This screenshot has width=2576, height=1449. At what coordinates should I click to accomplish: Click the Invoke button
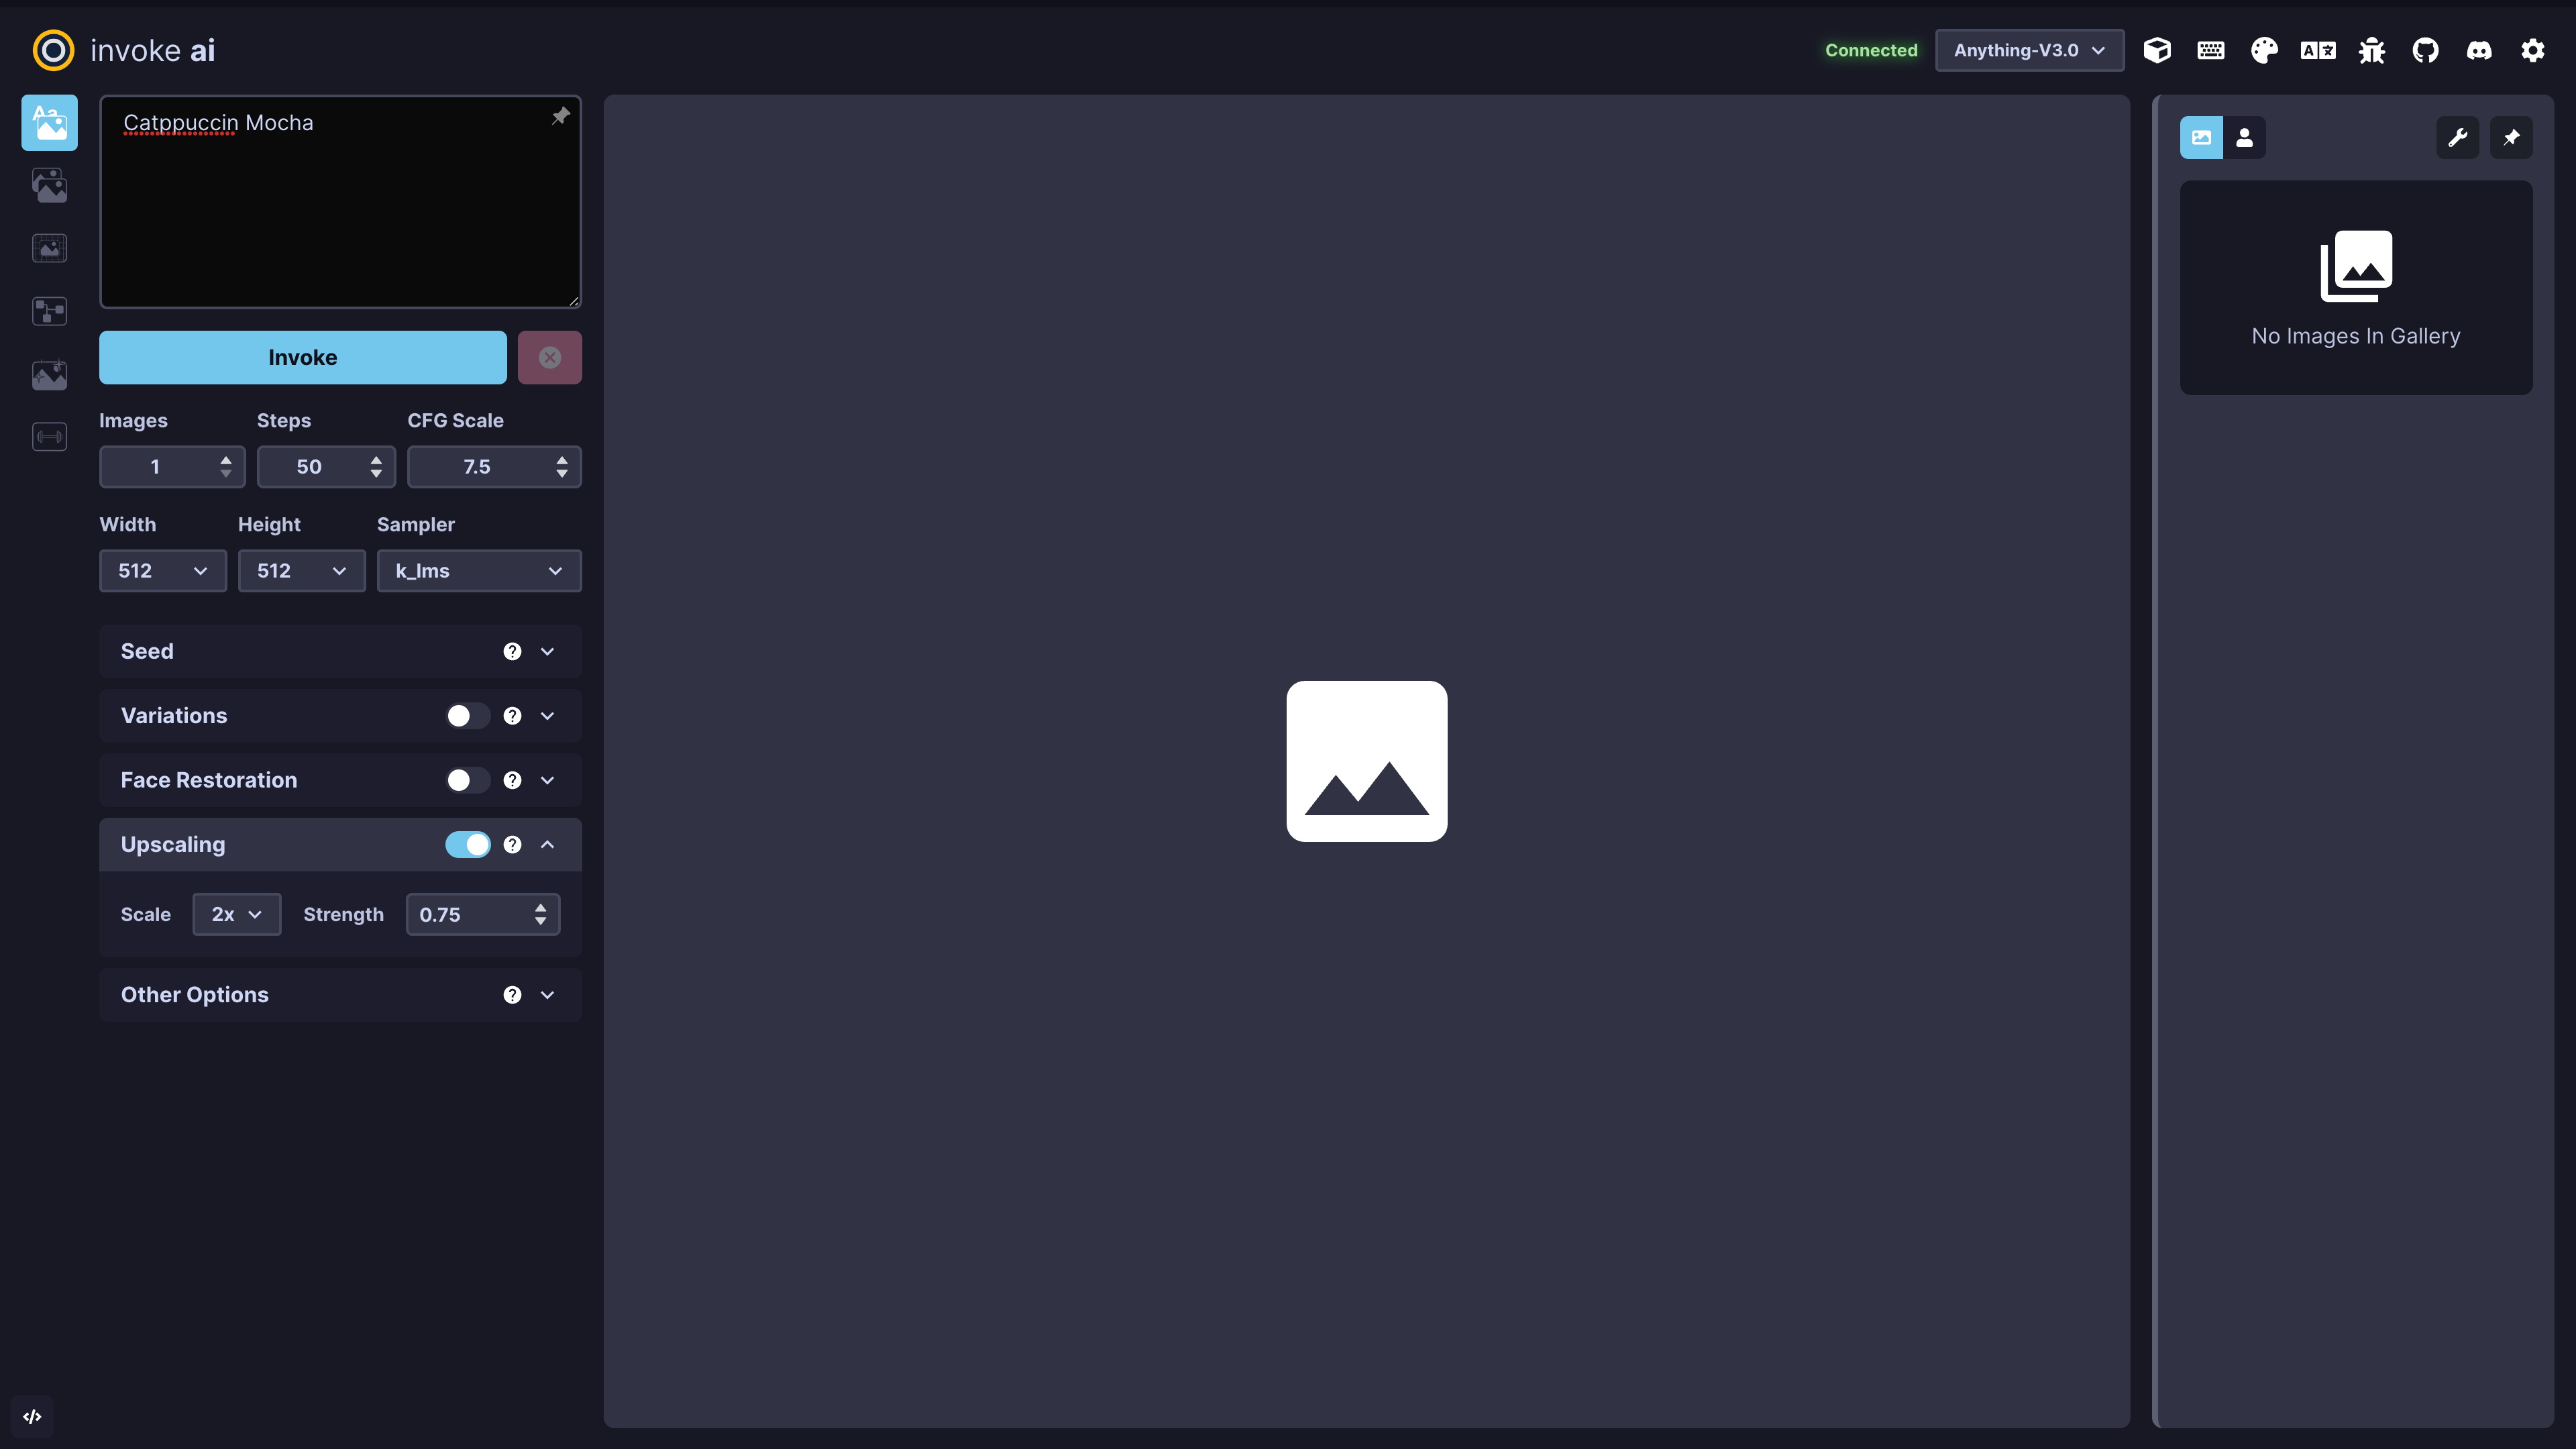[303, 358]
